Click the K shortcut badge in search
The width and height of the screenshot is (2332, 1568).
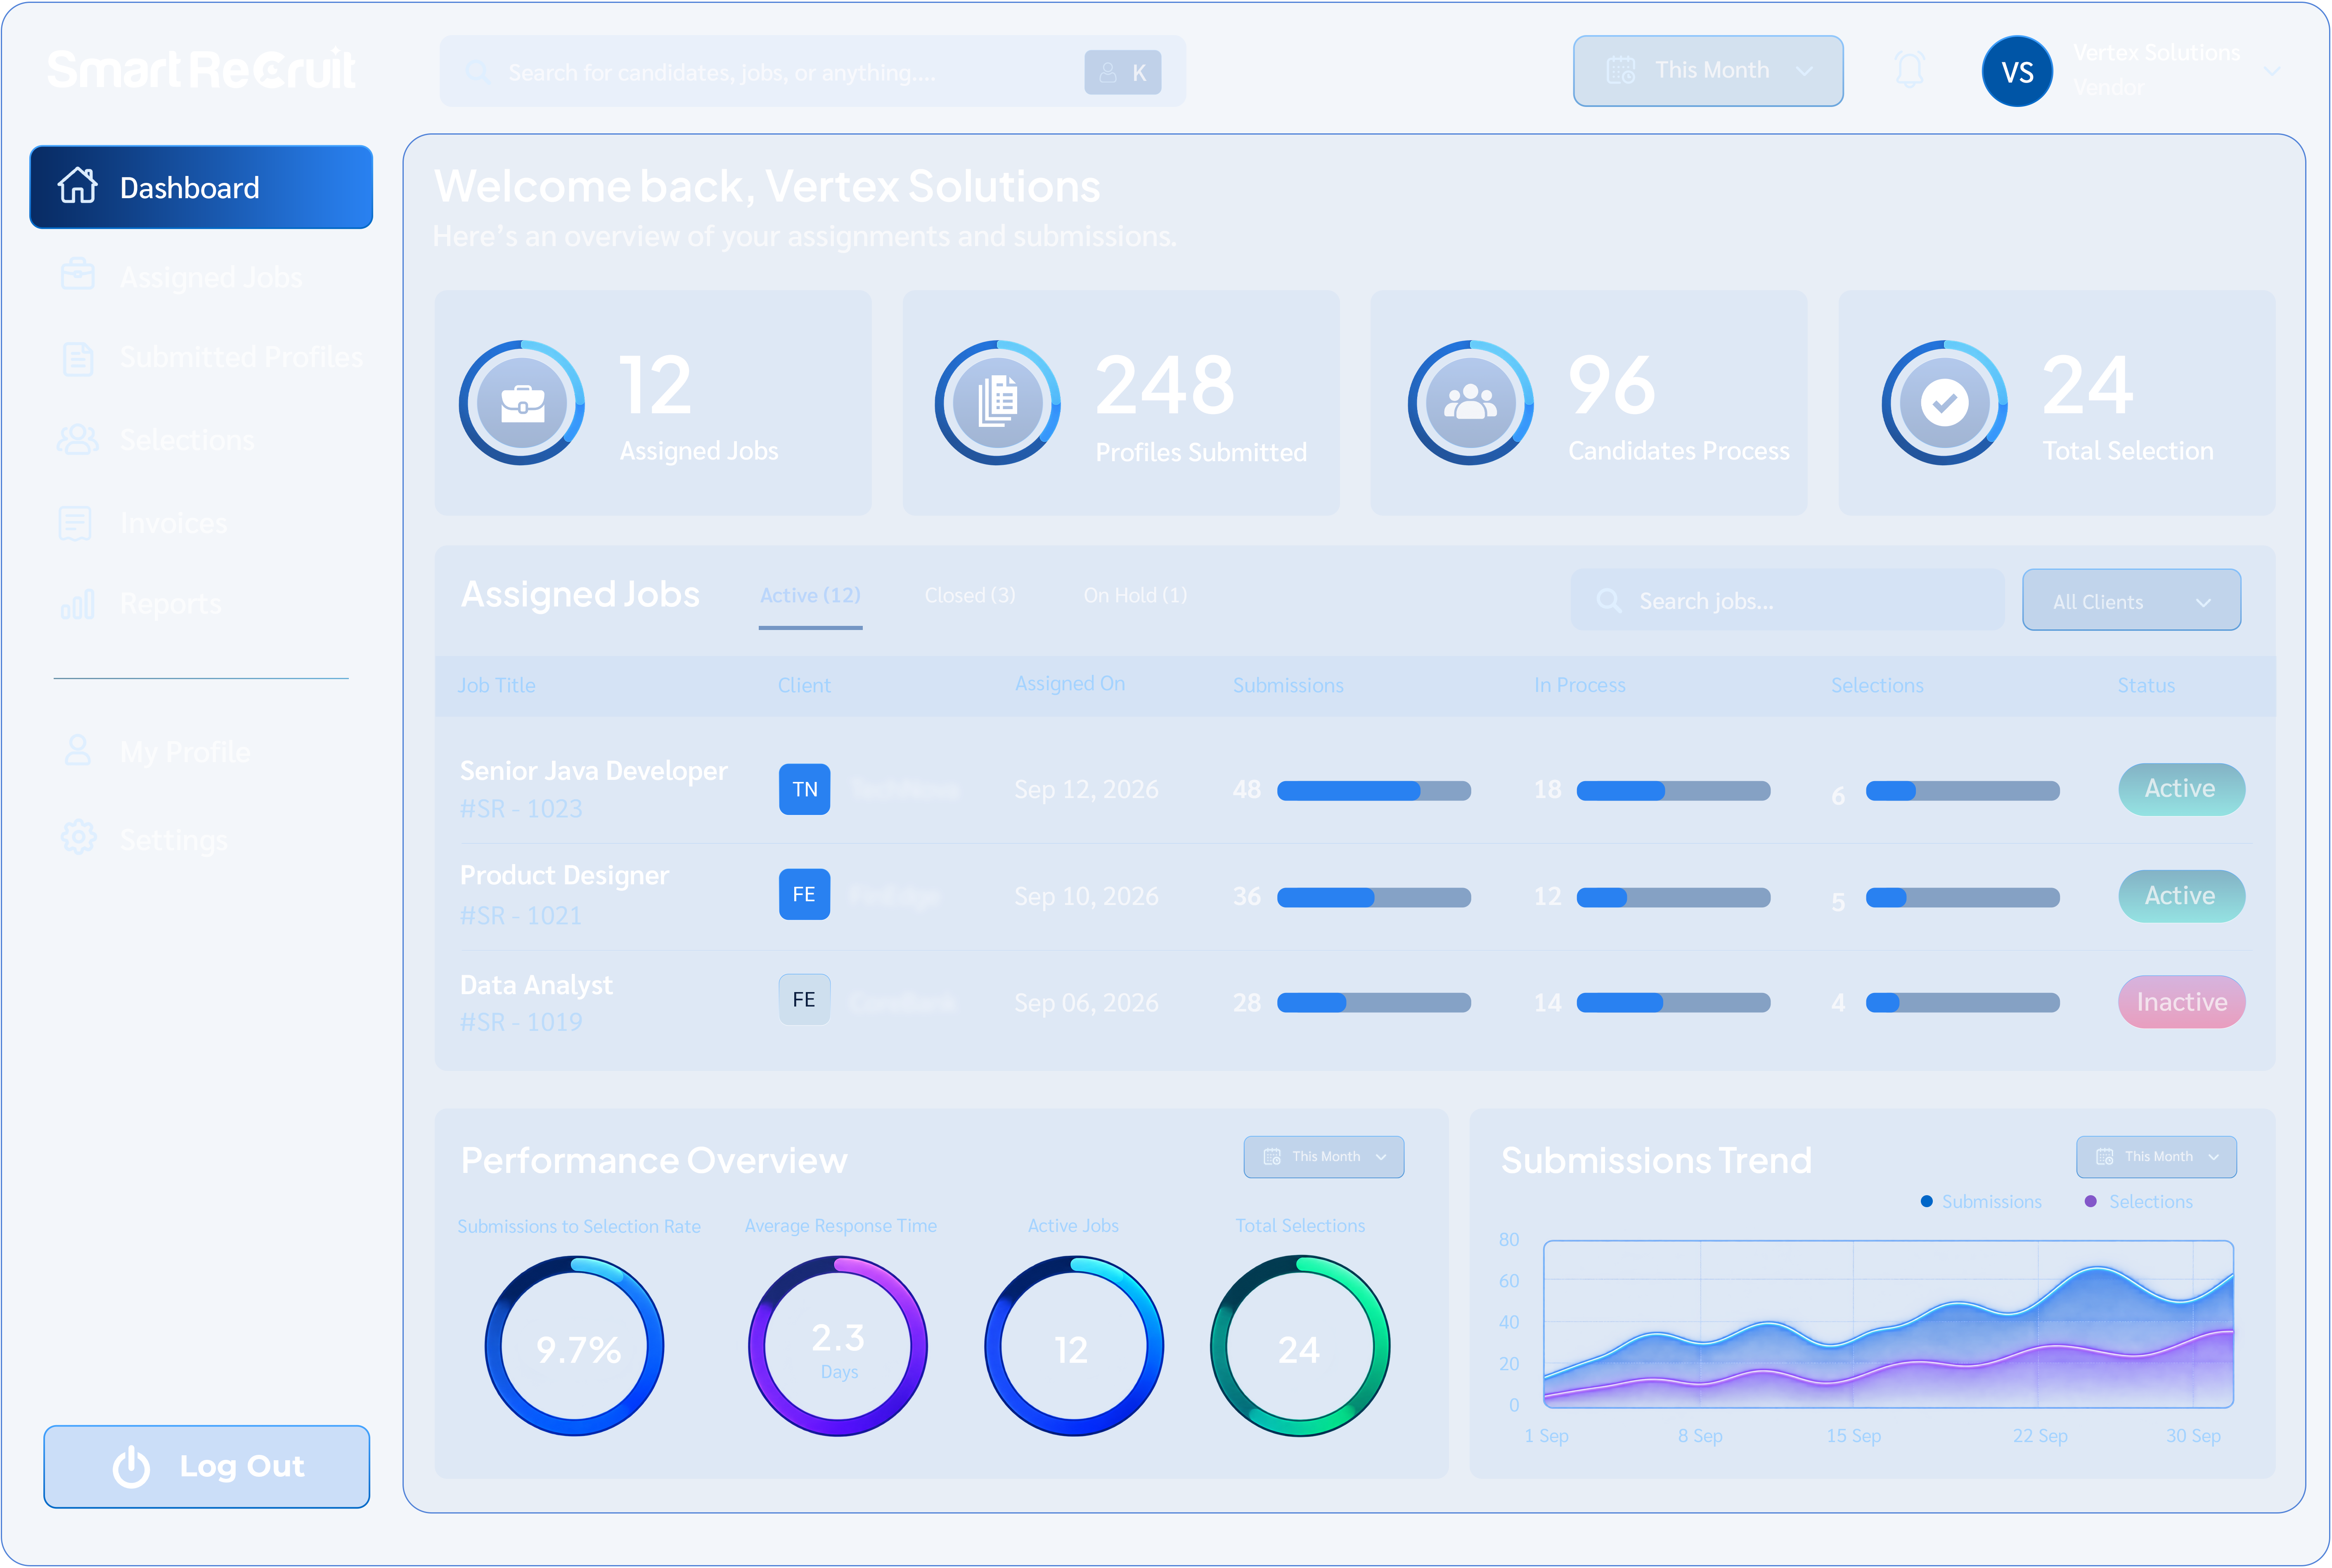[1122, 73]
